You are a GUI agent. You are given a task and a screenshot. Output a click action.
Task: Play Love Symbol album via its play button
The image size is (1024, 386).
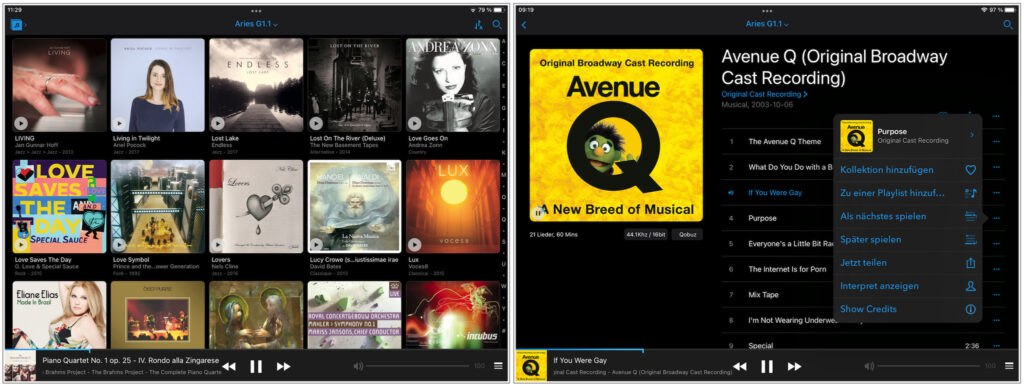(119, 244)
